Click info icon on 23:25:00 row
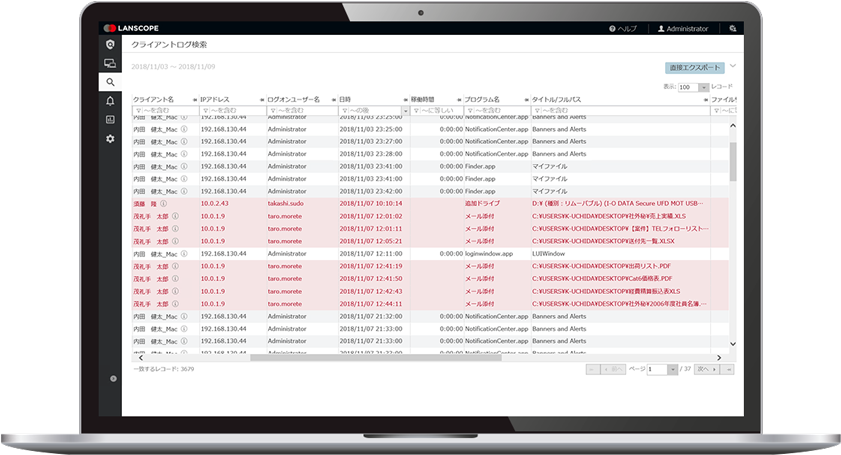 pyautogui.click(x=184, y=129)
